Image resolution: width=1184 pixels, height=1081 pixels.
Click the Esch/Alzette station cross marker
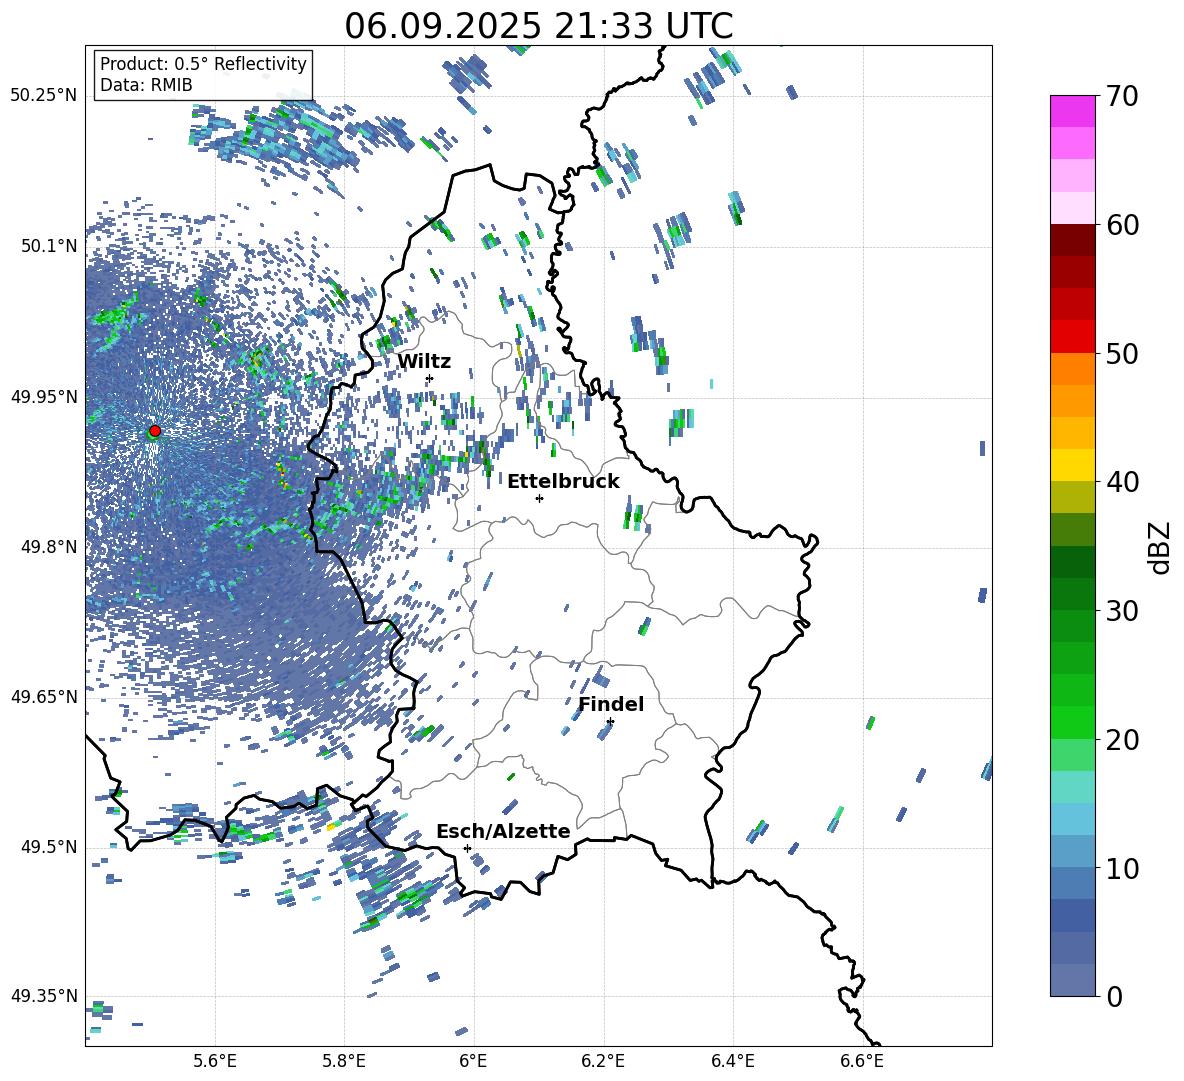click(467, 848)
